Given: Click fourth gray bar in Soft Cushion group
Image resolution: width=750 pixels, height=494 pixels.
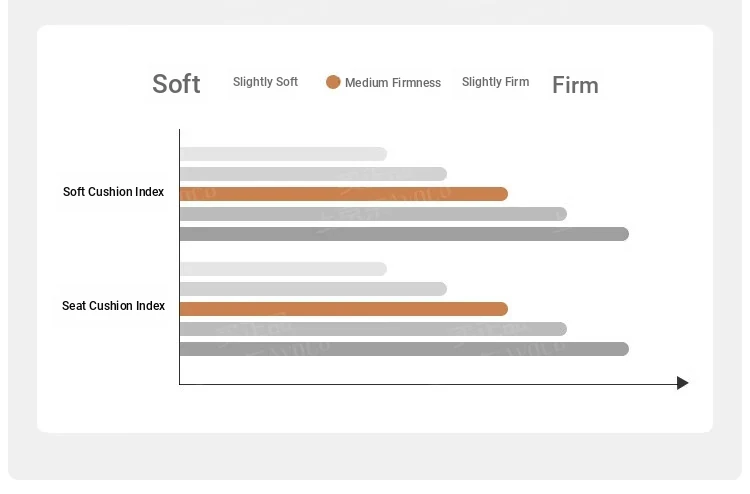Looking at the screenshot, I should point(374,214).
